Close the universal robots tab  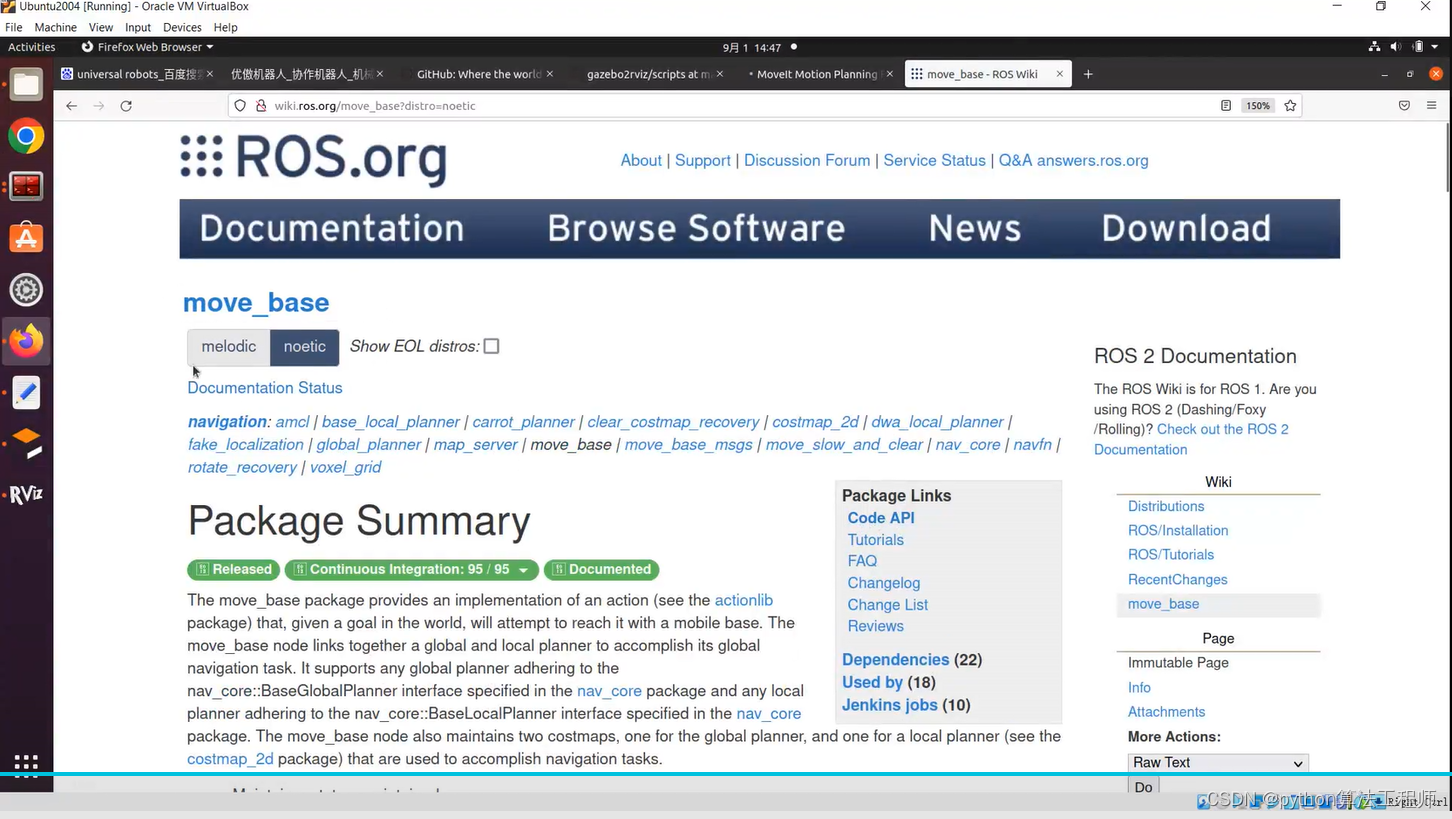pos(210,74)
